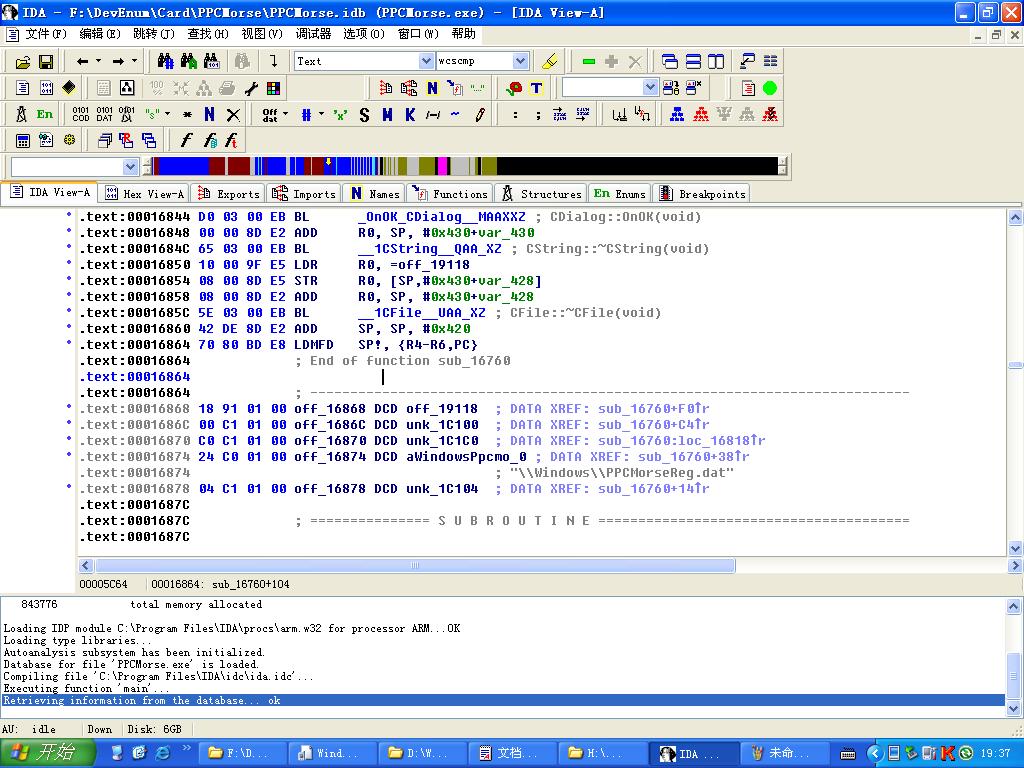Click the red T icon
This screenshot has width=1024, height=768.
click(x=536, y=88)
